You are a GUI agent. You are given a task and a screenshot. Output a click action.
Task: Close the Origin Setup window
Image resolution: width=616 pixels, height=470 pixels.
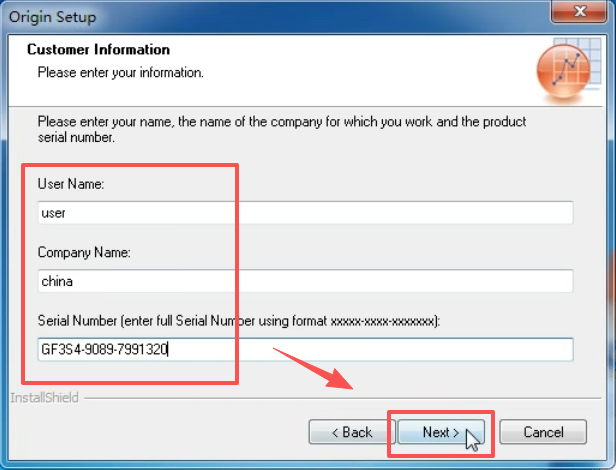pos(579,11)
